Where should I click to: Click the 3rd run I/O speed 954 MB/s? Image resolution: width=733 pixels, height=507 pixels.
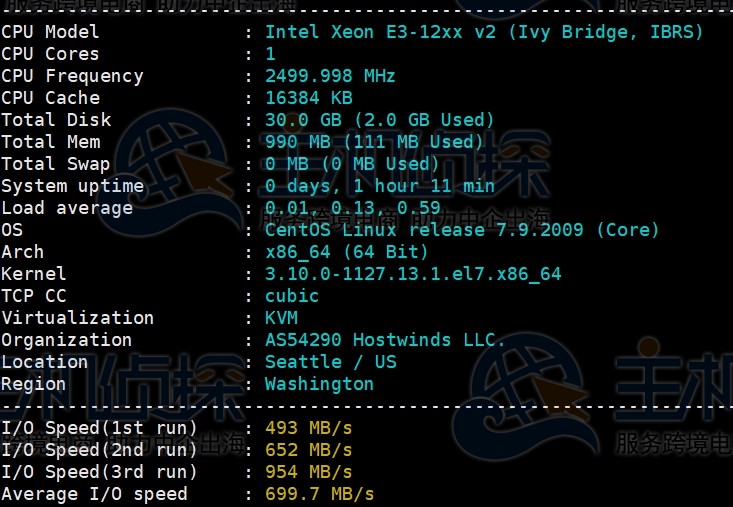point(308,472)
